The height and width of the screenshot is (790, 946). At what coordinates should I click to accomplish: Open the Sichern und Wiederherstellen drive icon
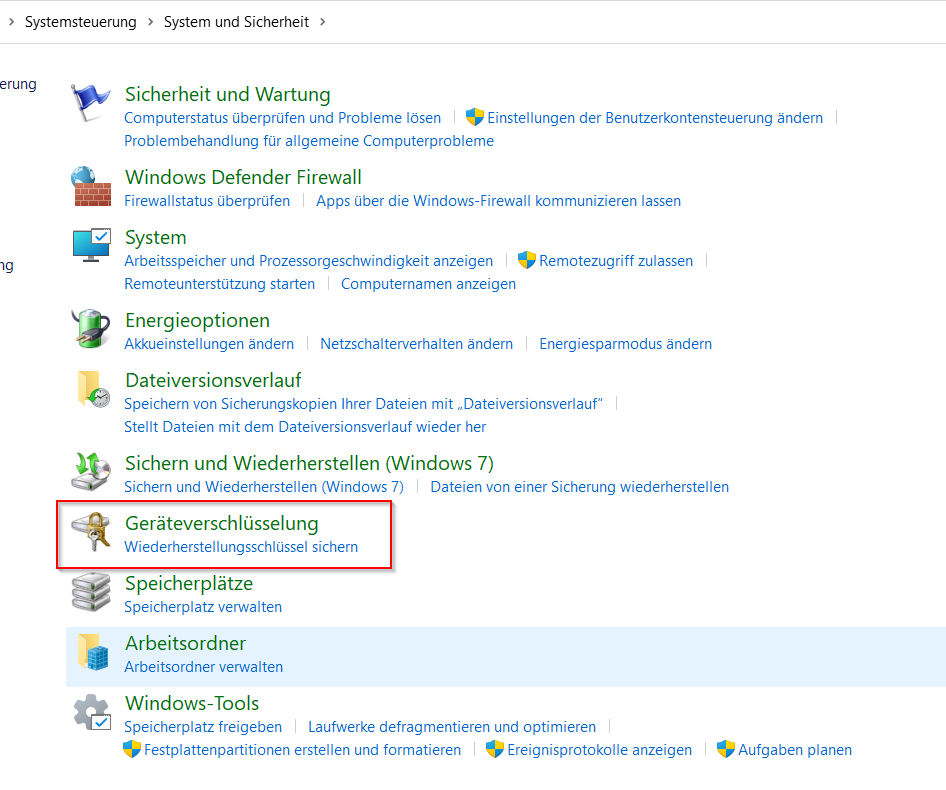tap(91, 472)
